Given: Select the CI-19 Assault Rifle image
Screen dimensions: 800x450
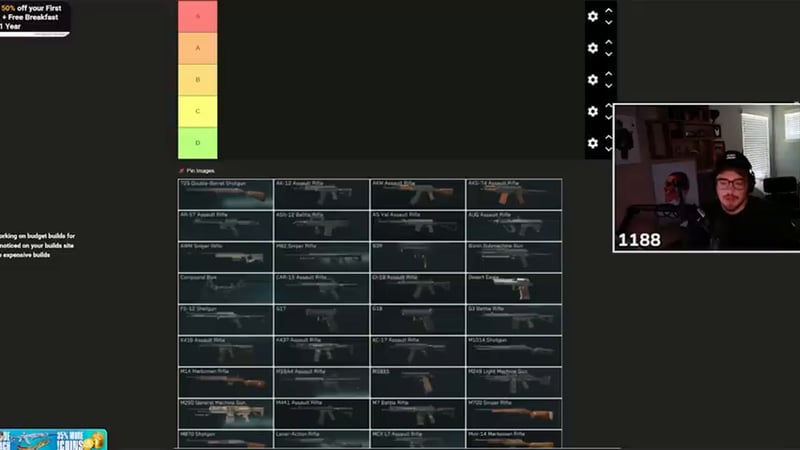Looking at the screenshot, I should [x=417, y=288].
